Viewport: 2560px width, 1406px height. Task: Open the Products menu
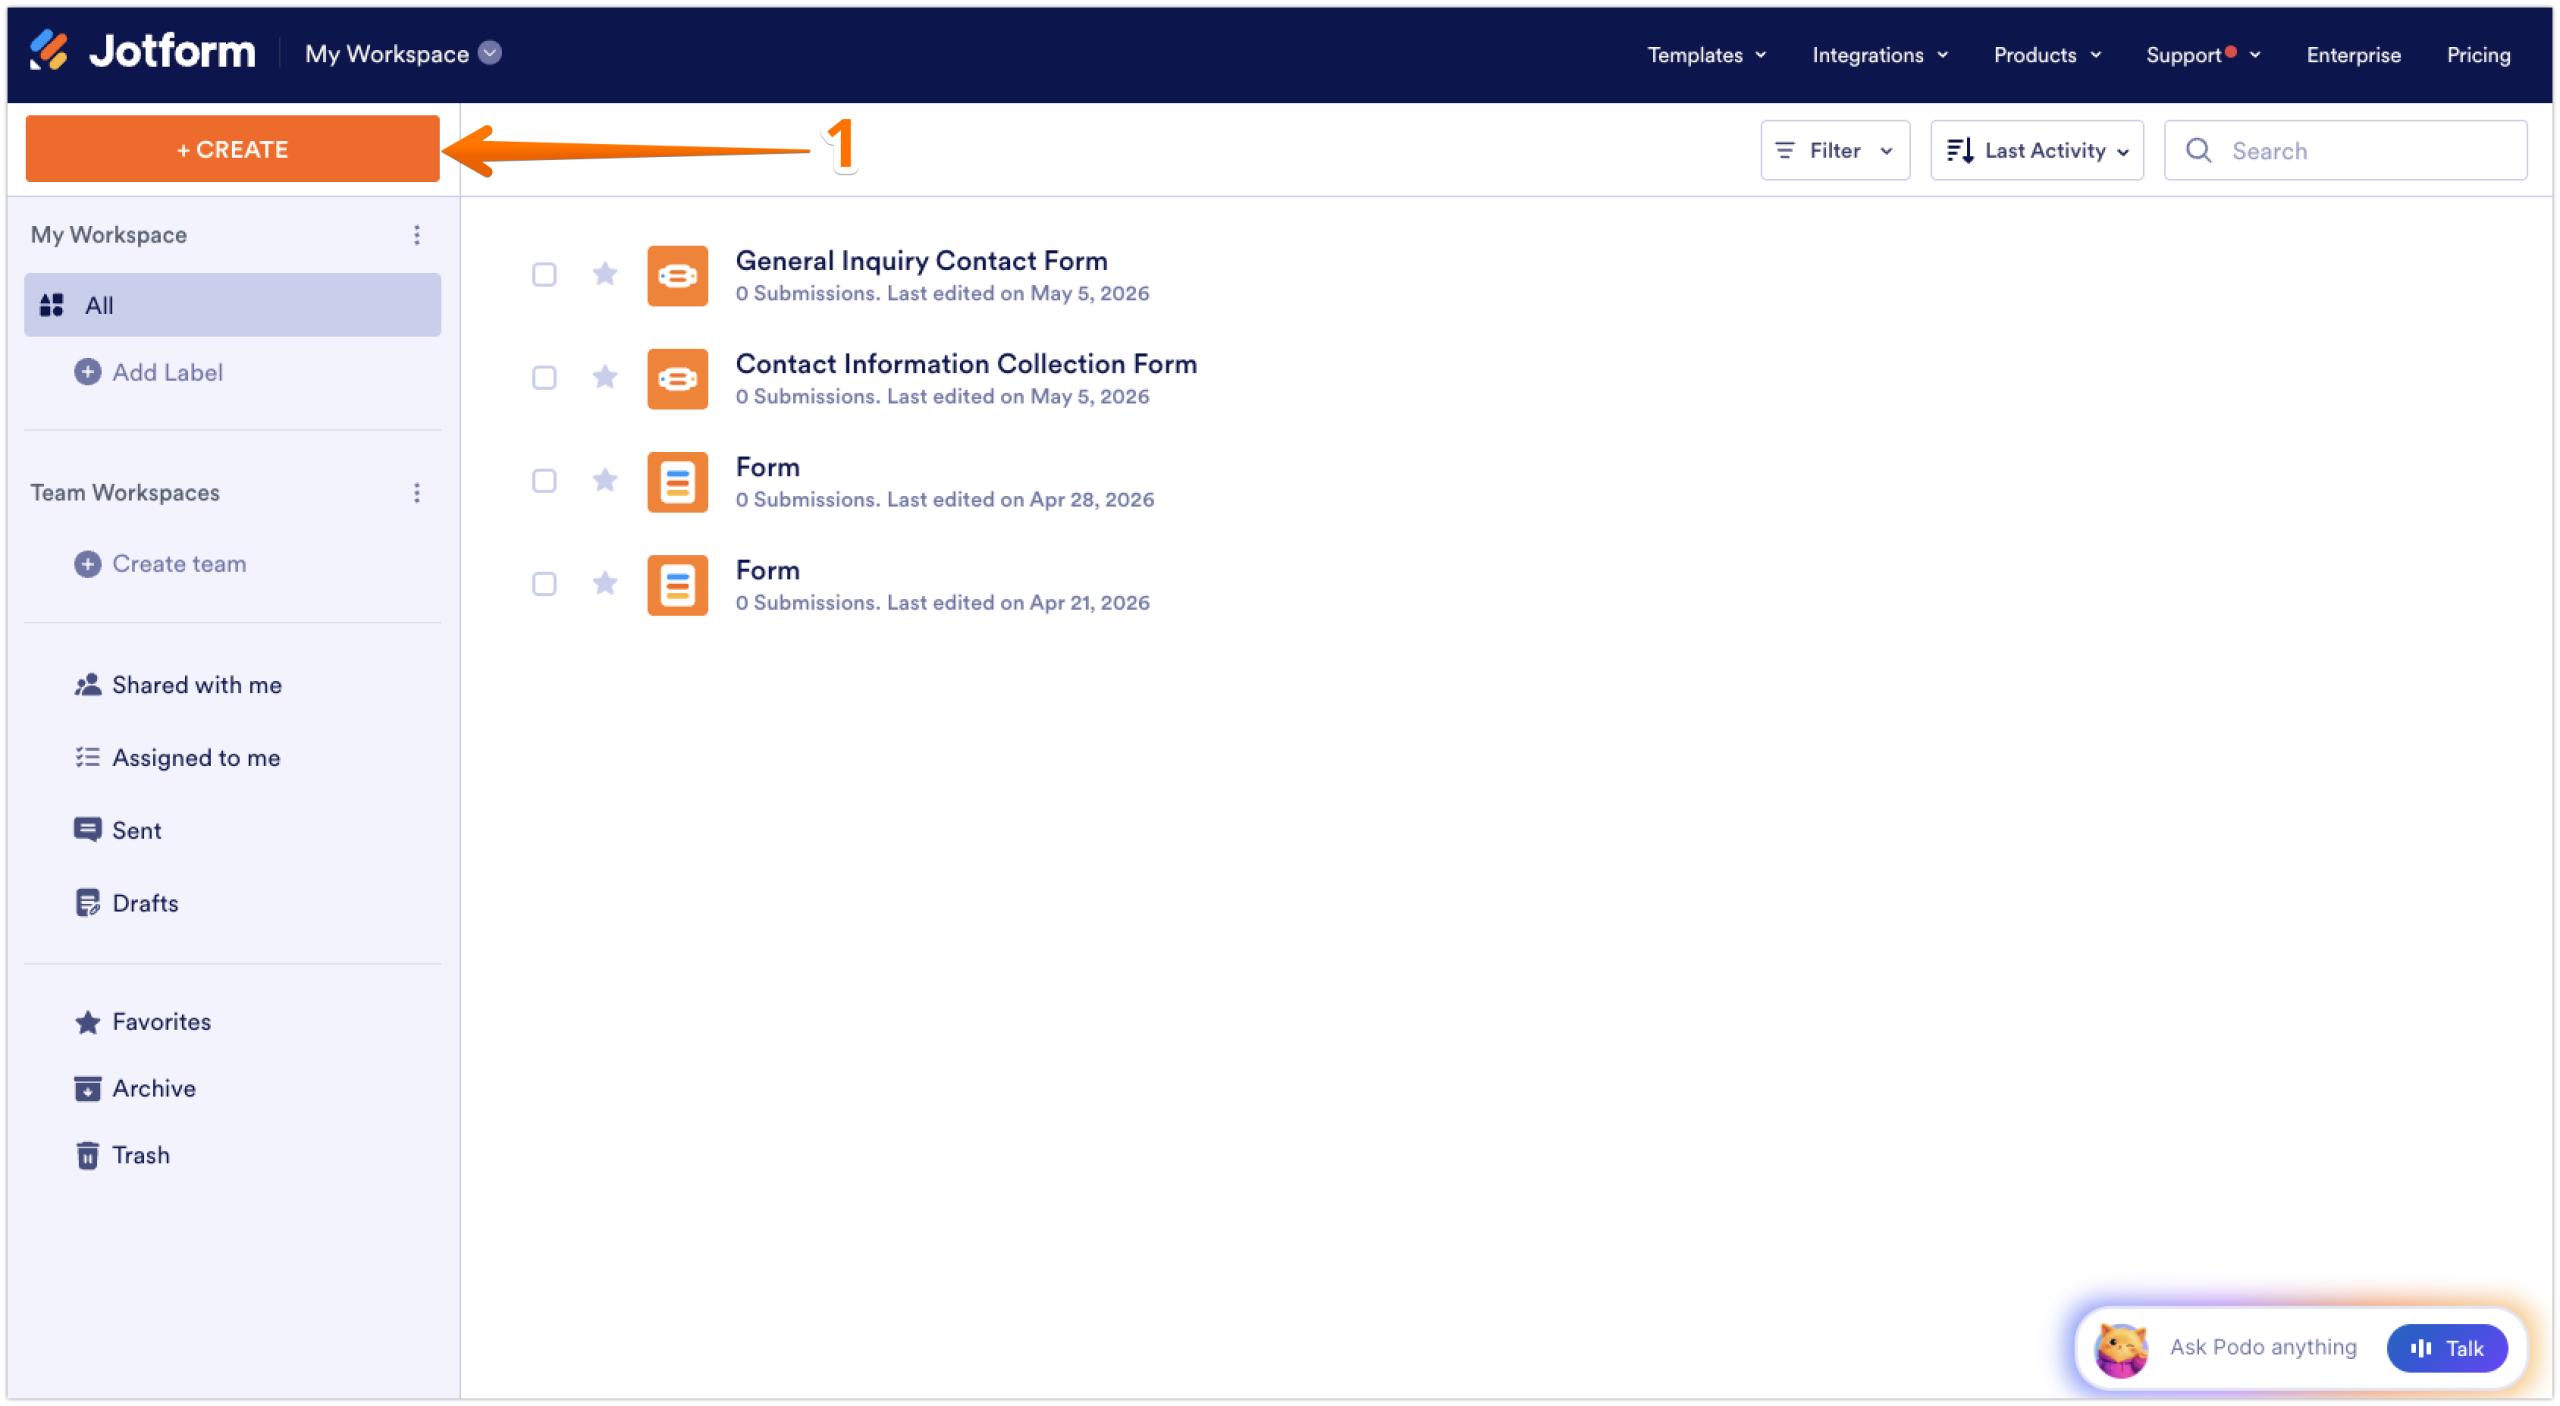(2047, 55)
